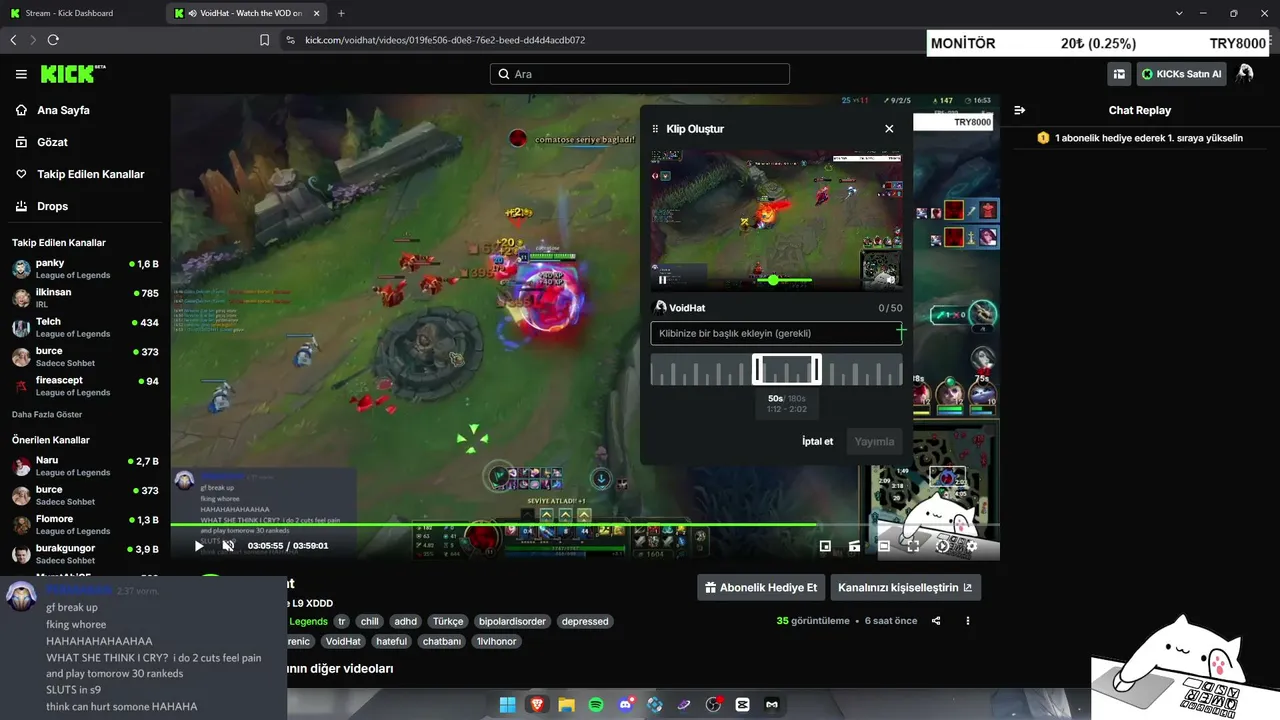This screenshot has width=1280, height=720.
Task: Open burakgungor's recommended channel
Action: pyautogui.click(x=85, y=553)
